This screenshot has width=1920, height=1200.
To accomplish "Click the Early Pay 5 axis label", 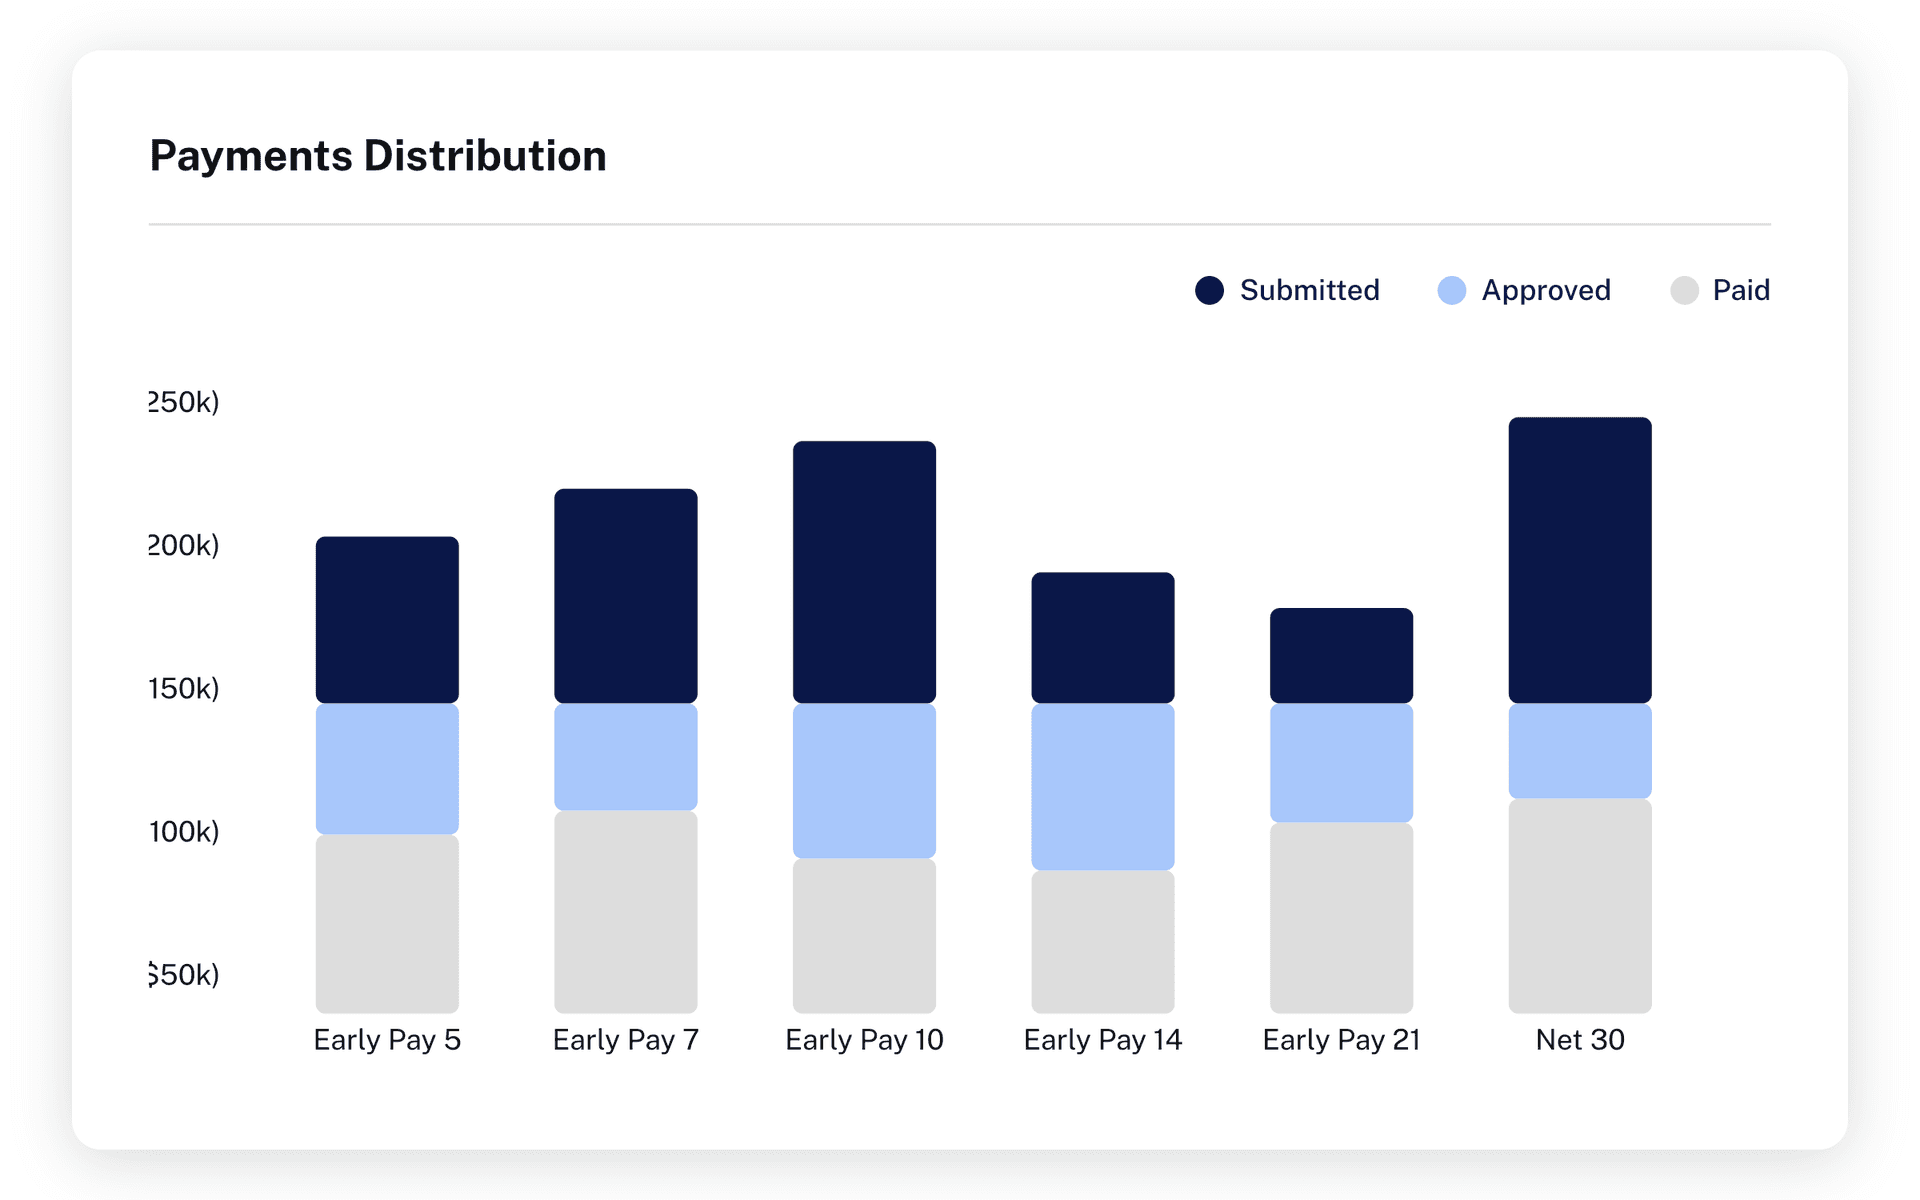I will (x=387, y=1040).
